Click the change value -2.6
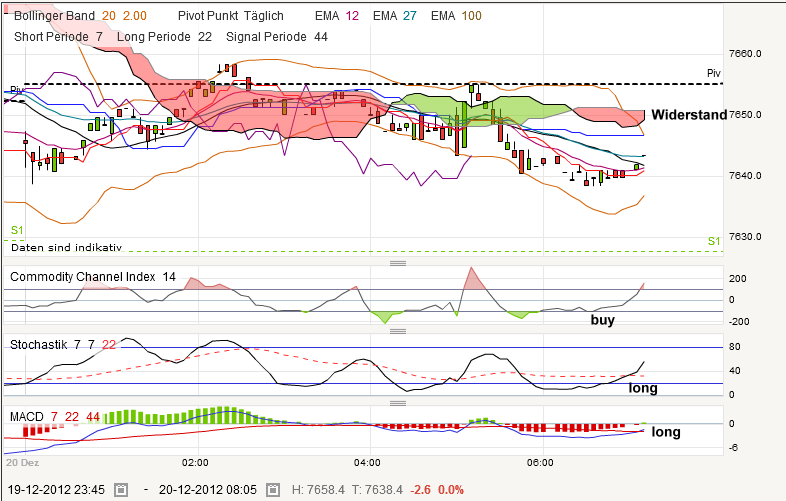This screenshot has height=501, width=786. (420, 489)
